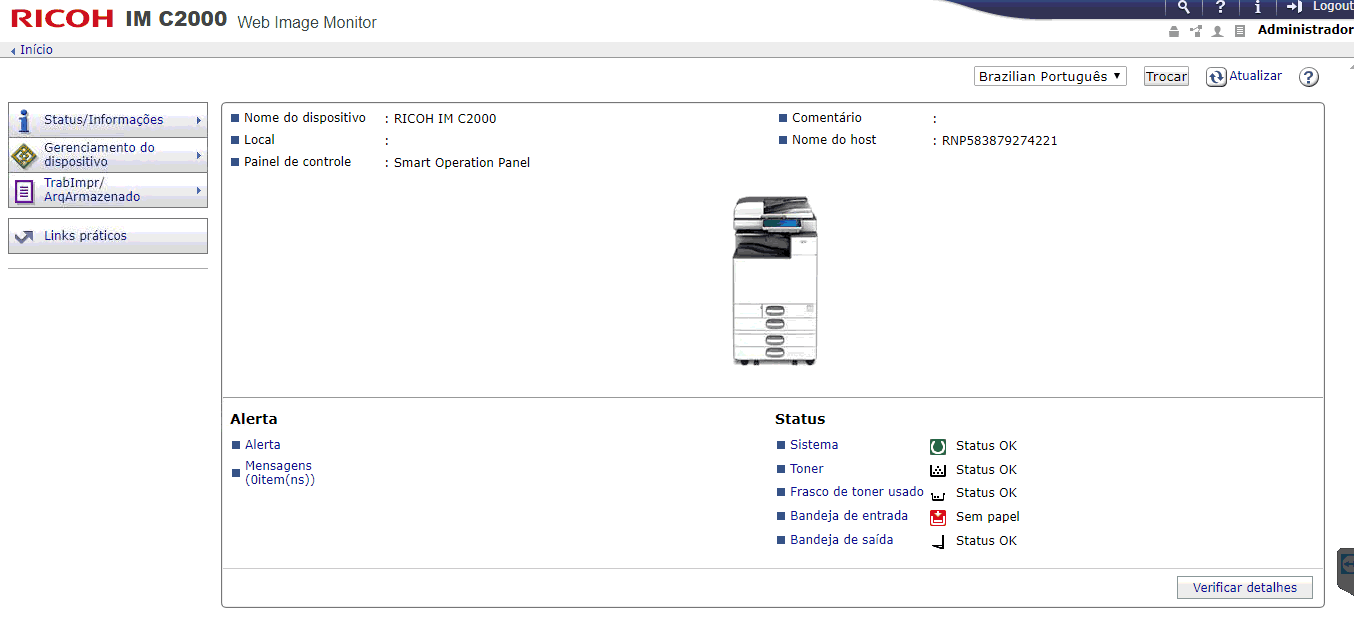Click the Toner status icon
Screen dimensions: 1354x638
coord(937,469)
